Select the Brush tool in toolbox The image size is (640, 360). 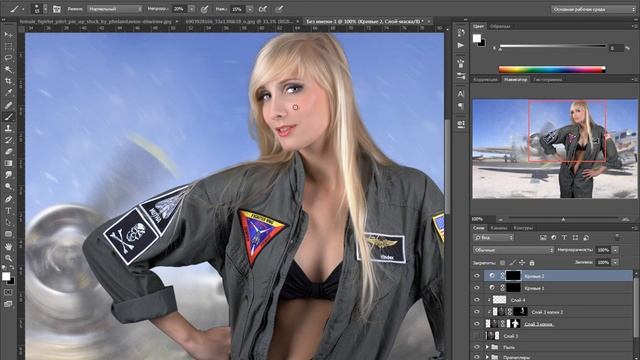(x=8, y=117)
